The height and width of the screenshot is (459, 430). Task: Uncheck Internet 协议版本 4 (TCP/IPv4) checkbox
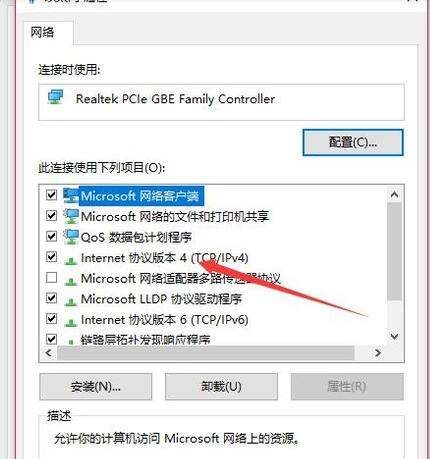click(51, 257)
